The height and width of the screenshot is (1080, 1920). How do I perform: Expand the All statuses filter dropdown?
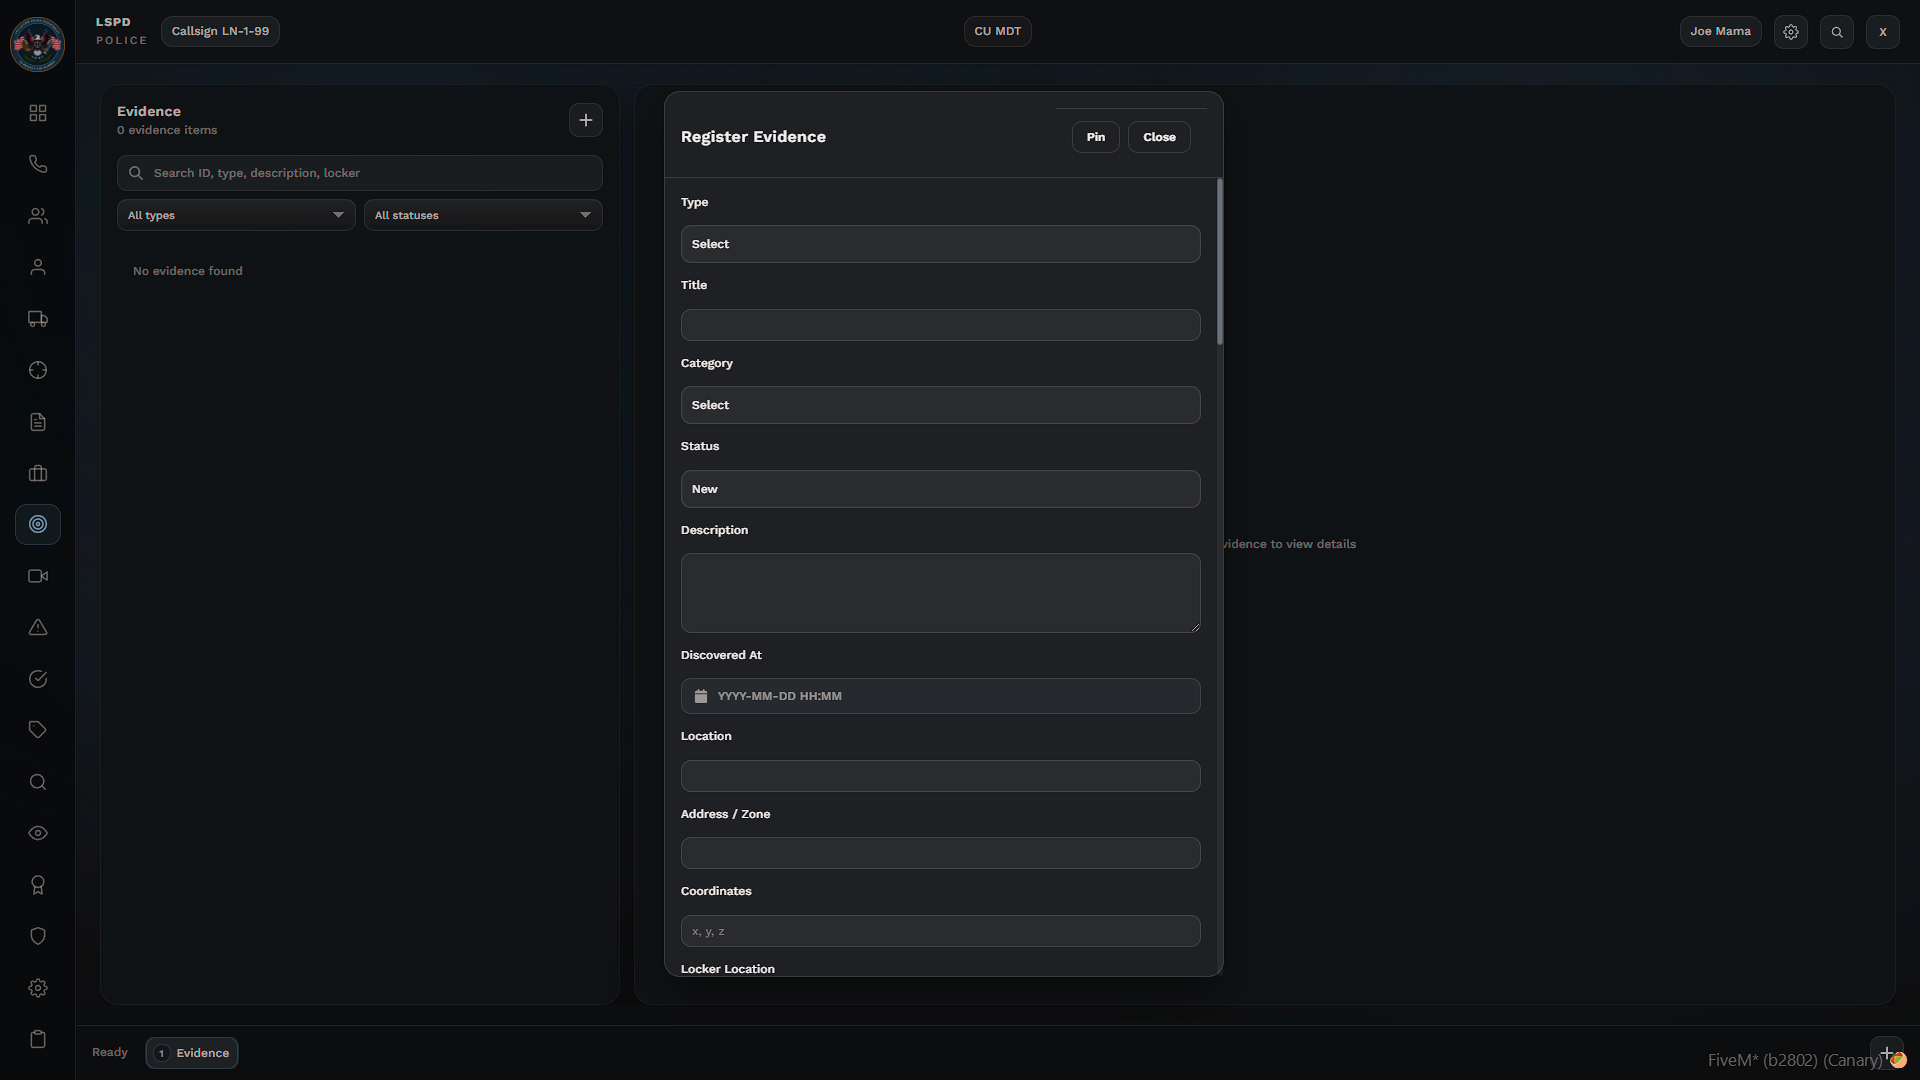pos(483,215)
